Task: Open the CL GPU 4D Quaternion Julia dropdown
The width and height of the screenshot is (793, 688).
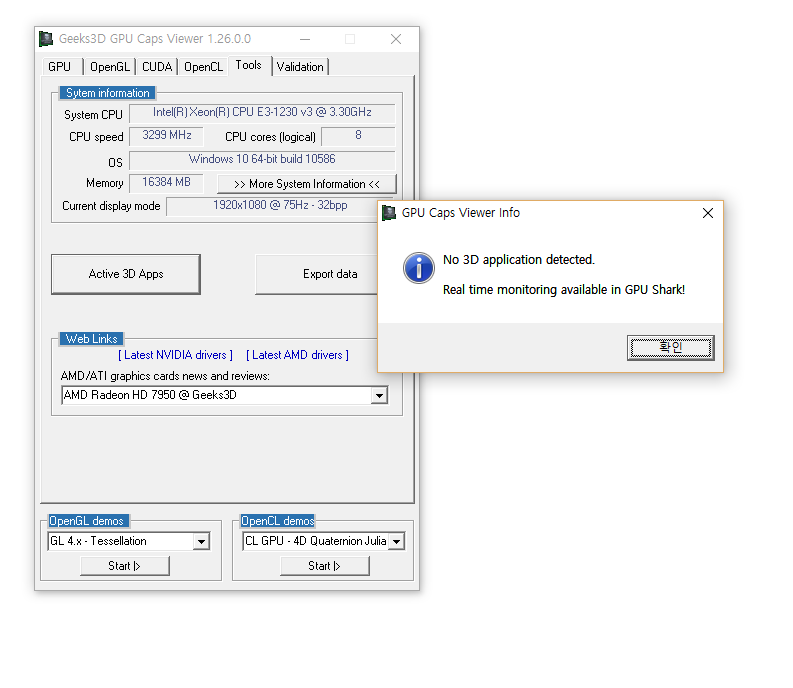Action: 396,542
